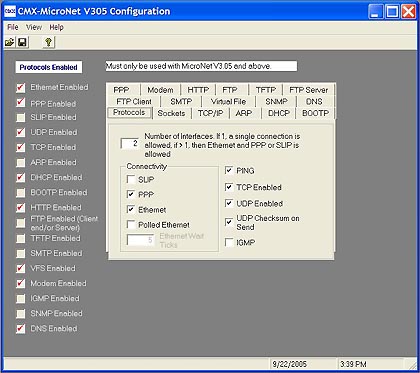Toggle the sidebar UDP Enabled checkbox
The width and height of the screenshot is (420, 373).
tap(21, 133)
